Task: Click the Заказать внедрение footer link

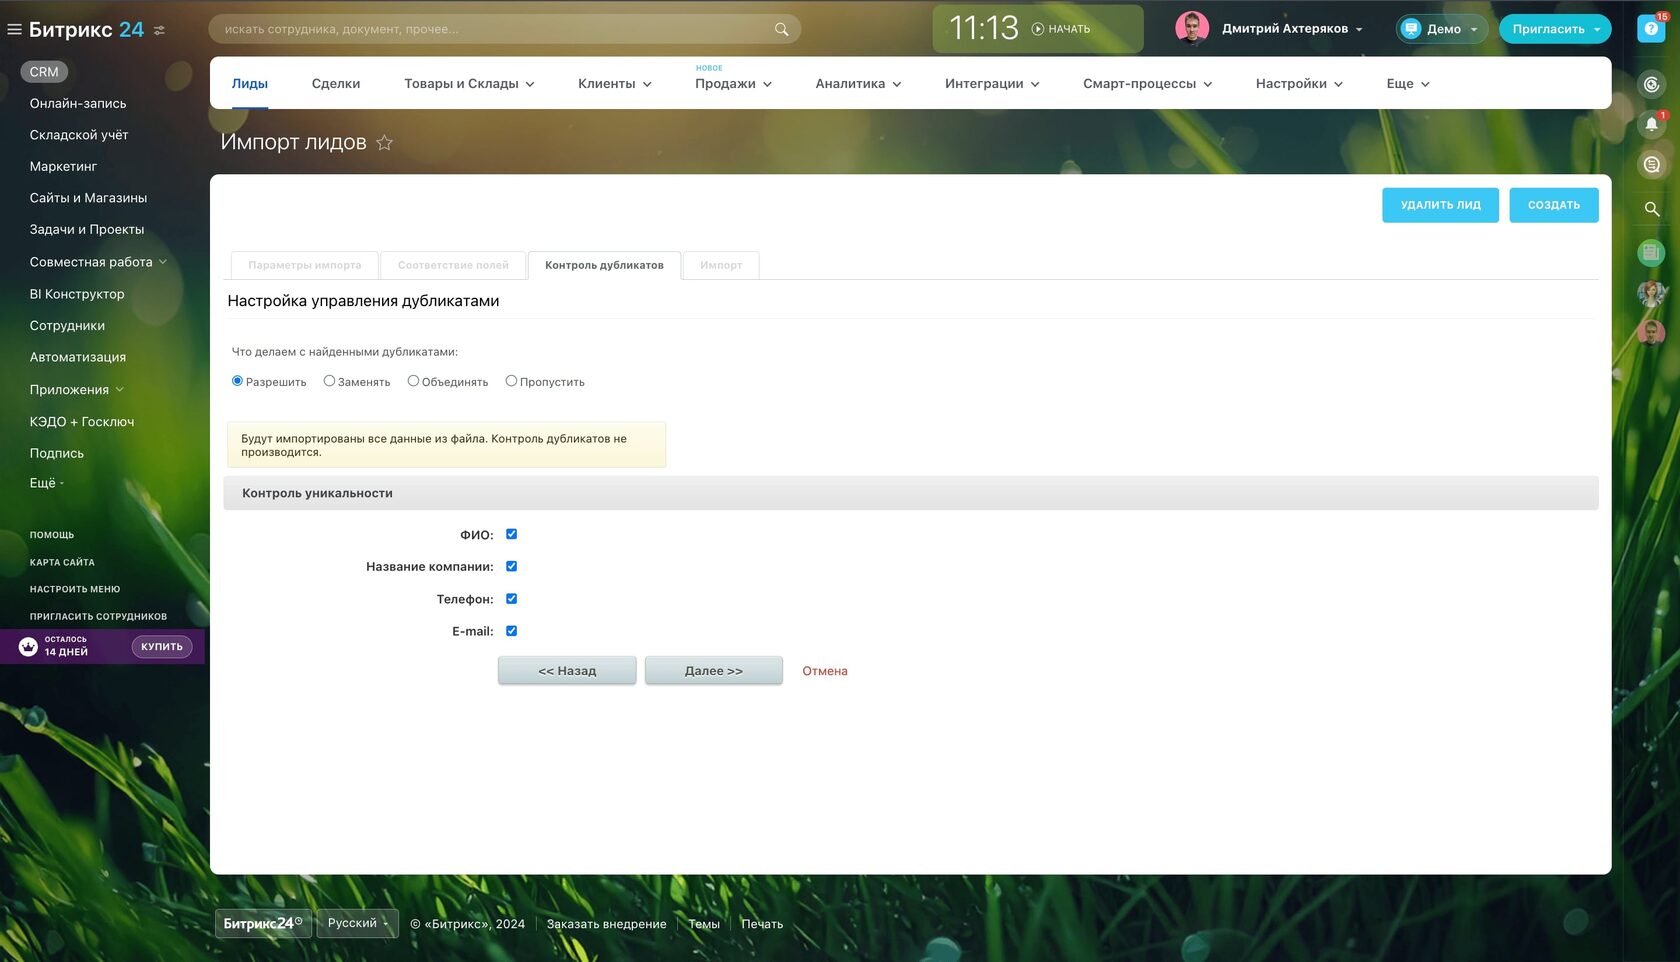Action: pyautogui.click(x=606, y=924)
